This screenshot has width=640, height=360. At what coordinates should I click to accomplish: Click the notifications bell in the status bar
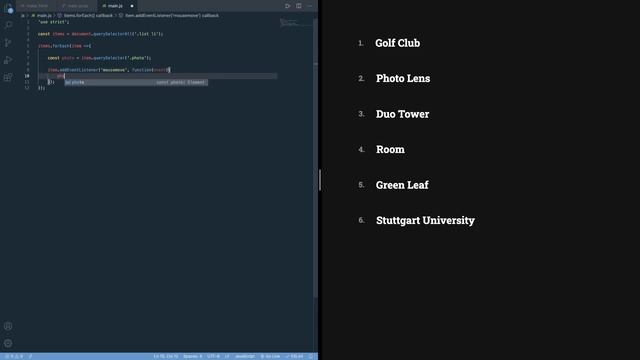311,356
